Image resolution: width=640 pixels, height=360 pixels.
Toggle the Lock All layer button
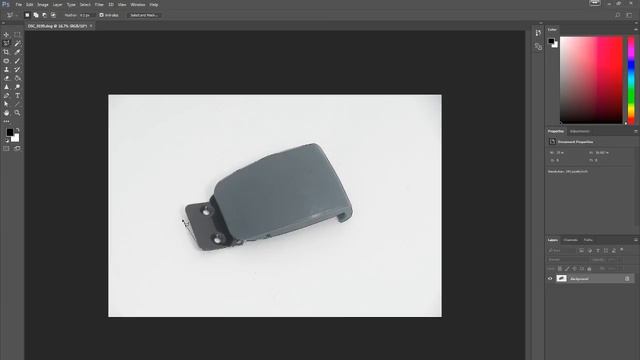click(x=589, y=269)
